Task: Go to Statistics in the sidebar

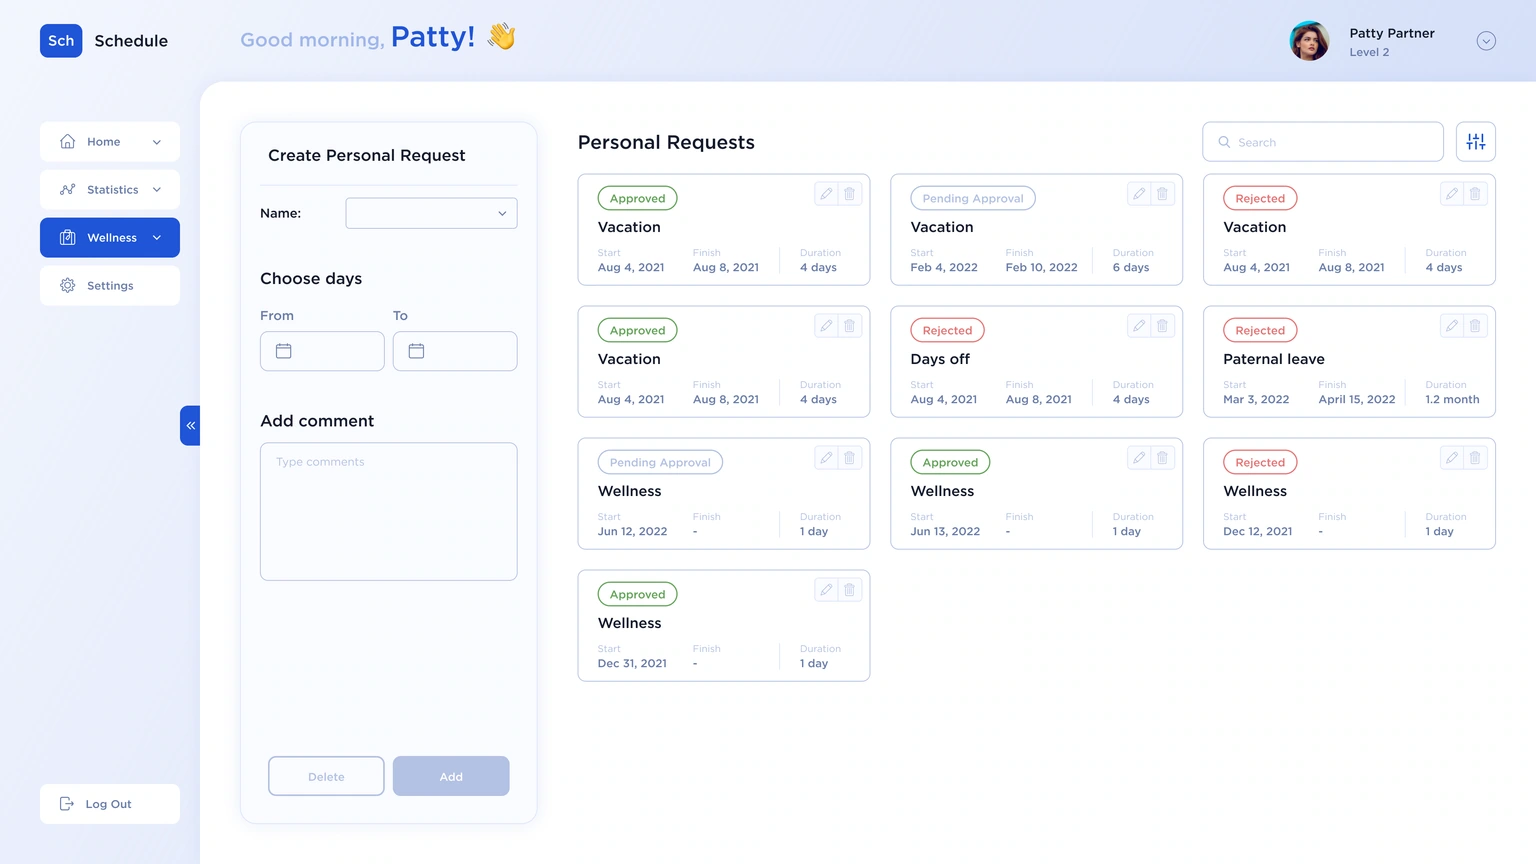Action: coord(110,190)
